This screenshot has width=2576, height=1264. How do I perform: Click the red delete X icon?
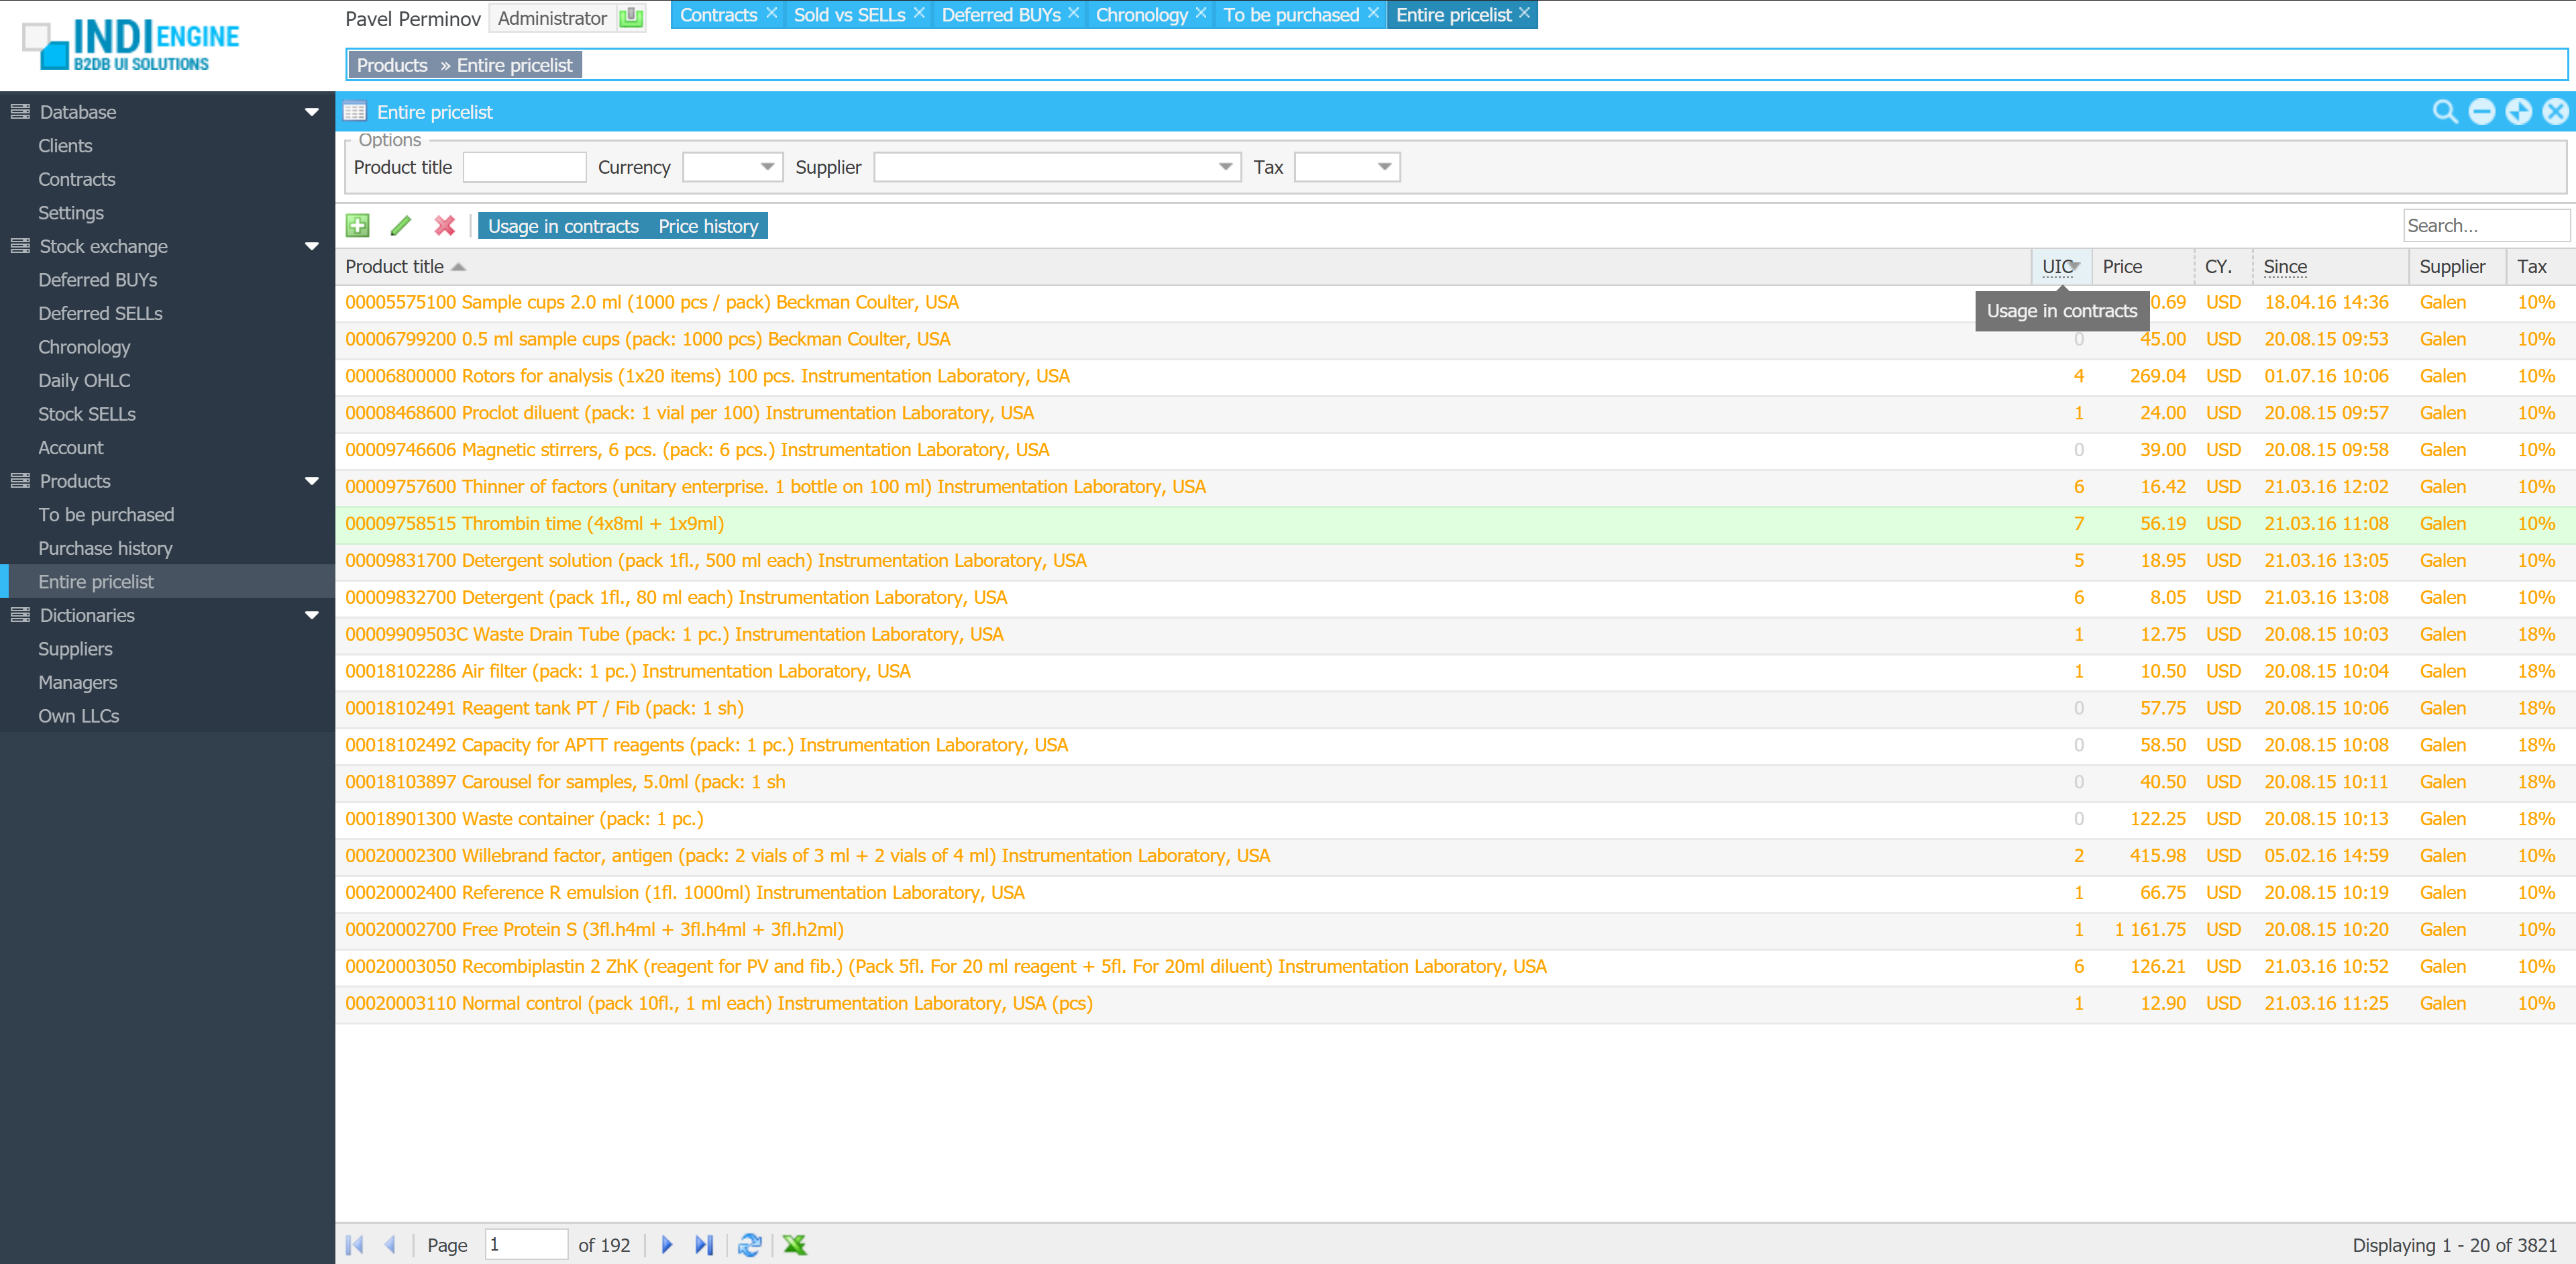[x=444, y=225]
